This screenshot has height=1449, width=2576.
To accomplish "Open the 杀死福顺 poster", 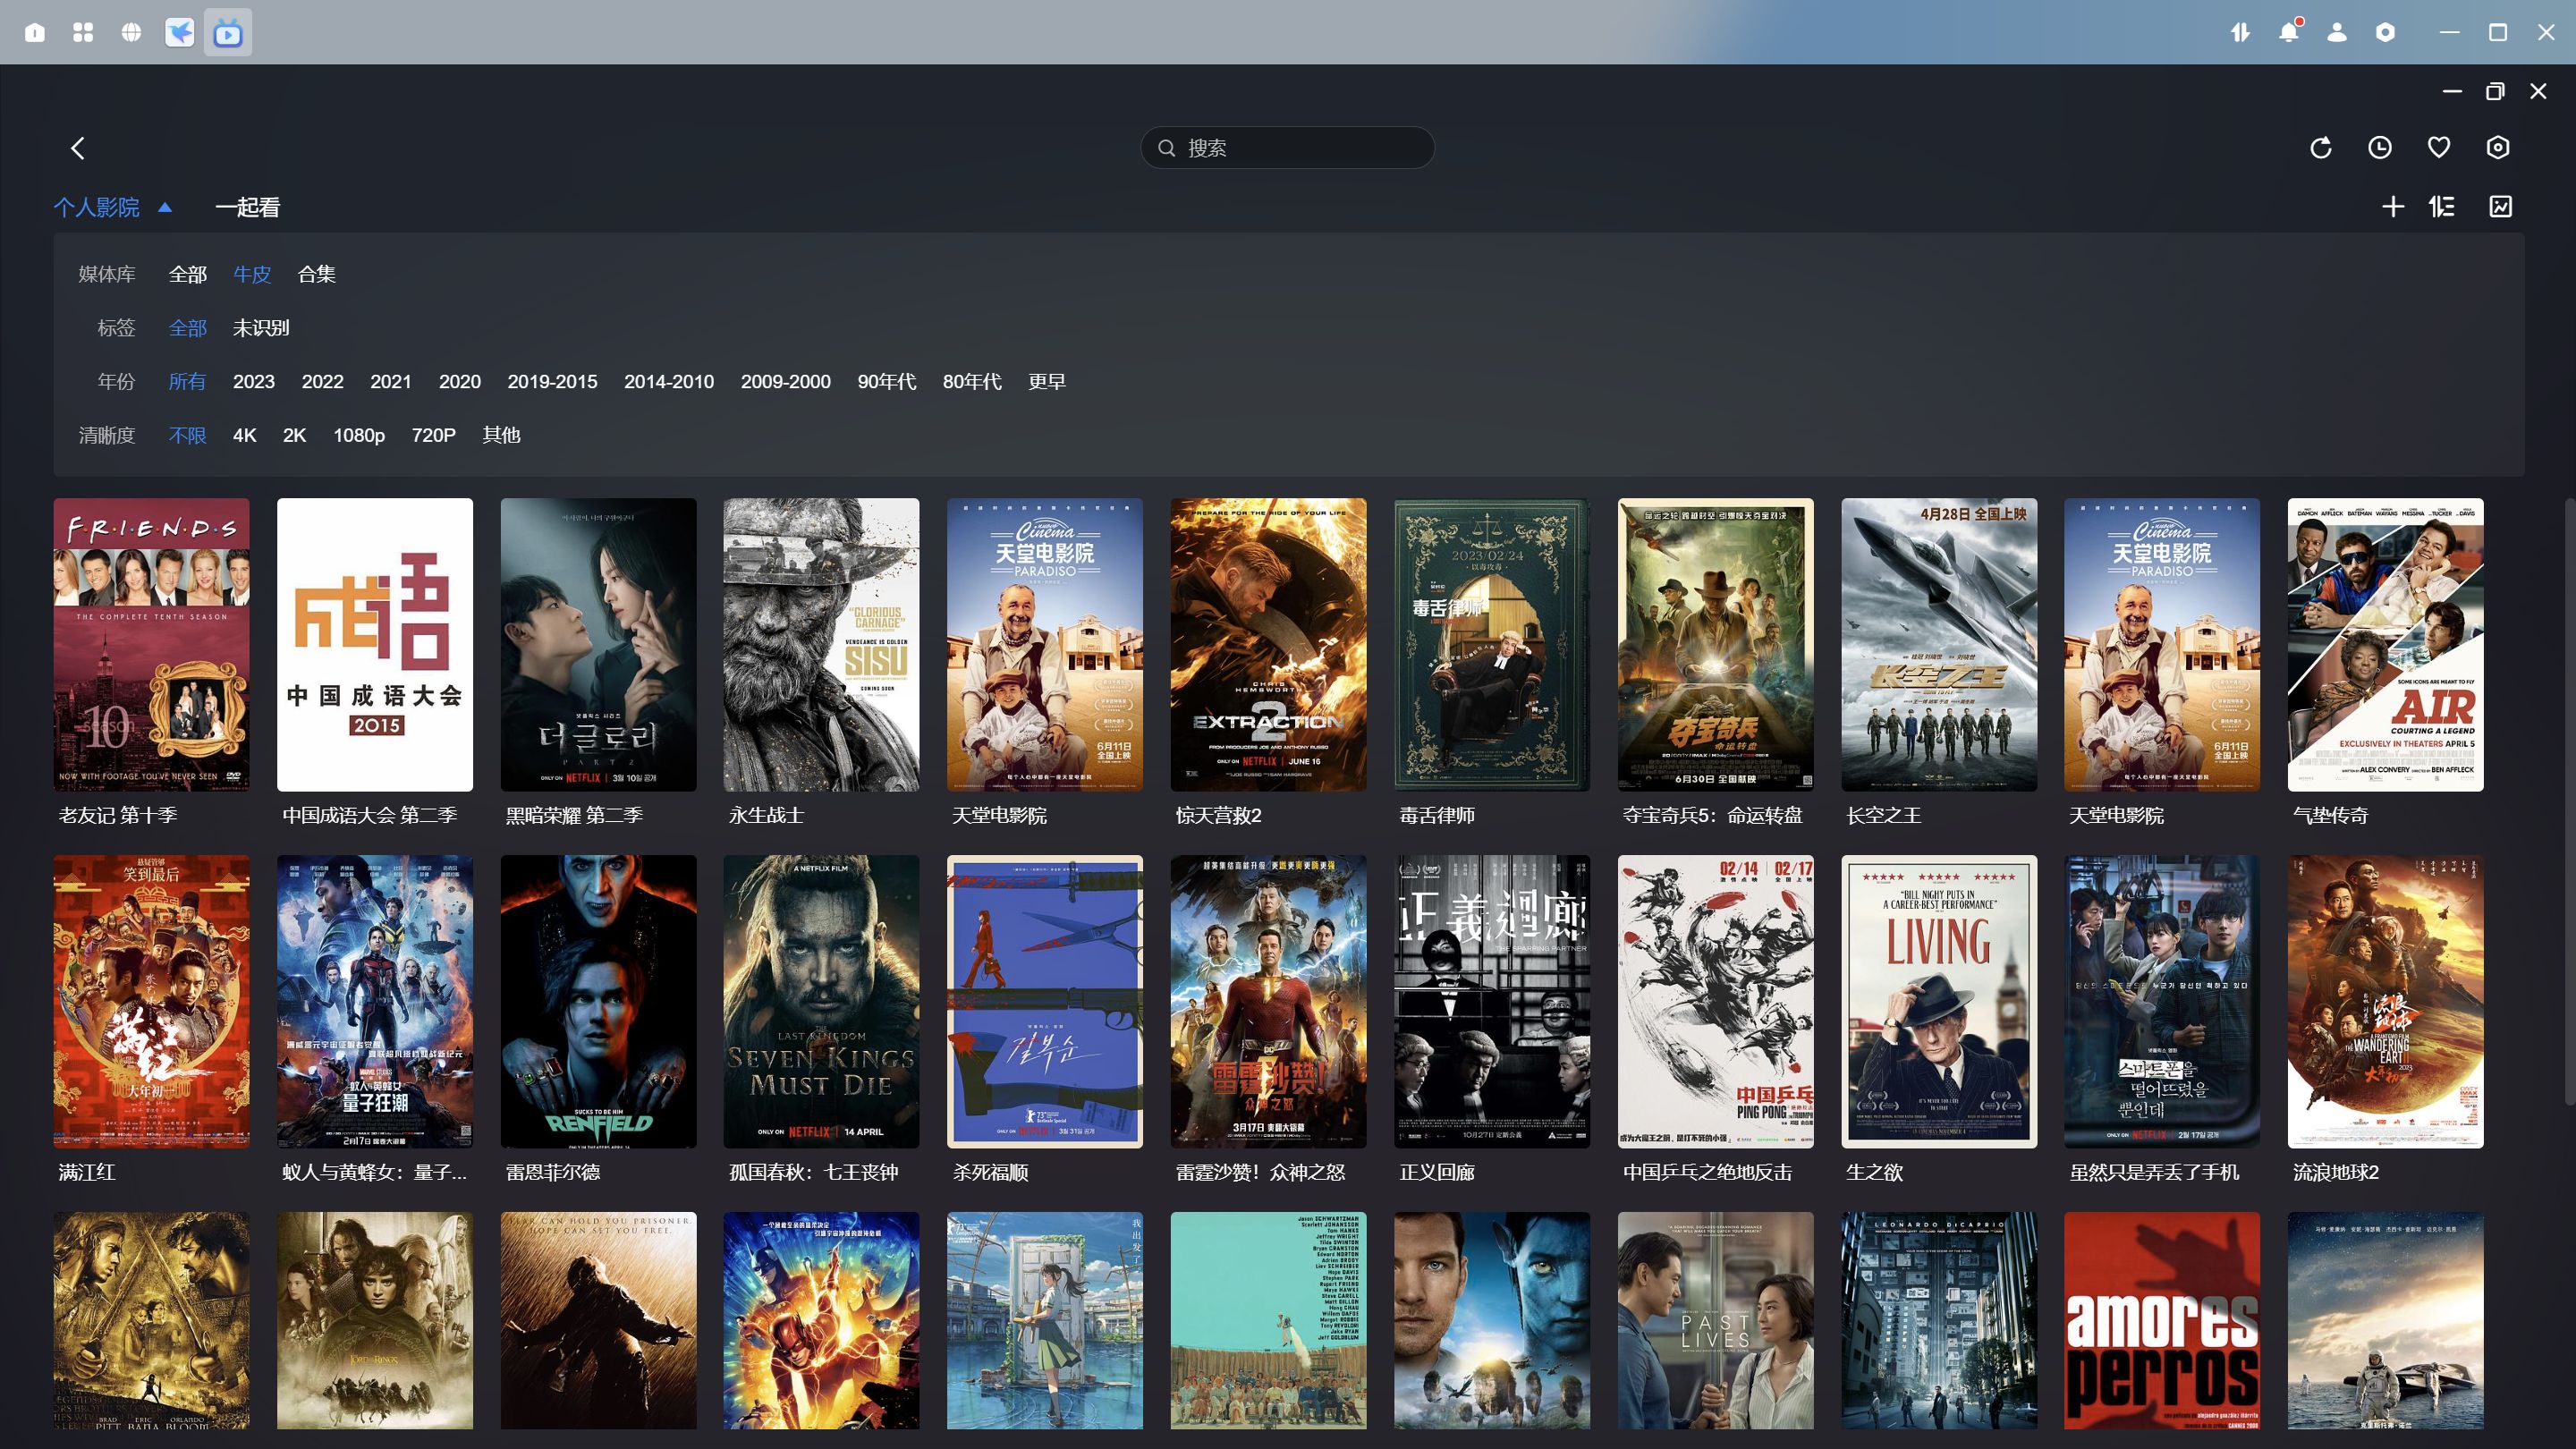I will [x=1045, y=1002].
